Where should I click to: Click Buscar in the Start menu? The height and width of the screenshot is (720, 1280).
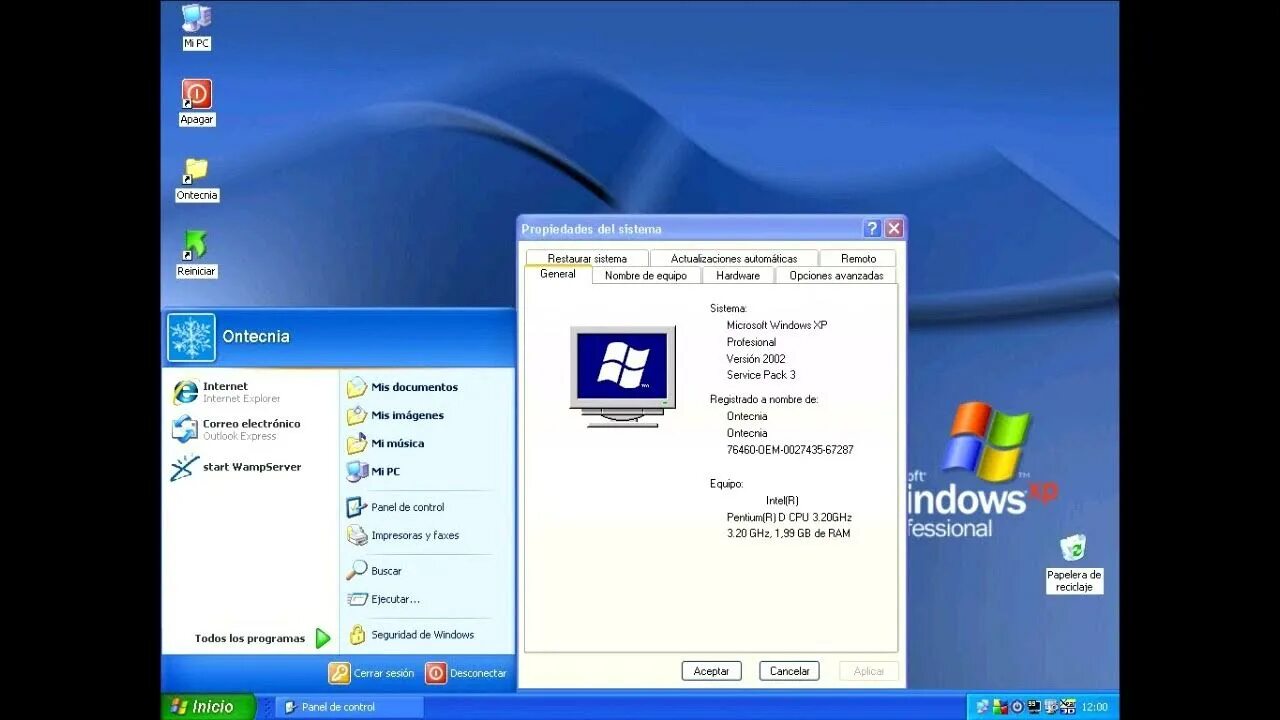tap(374, 571)
